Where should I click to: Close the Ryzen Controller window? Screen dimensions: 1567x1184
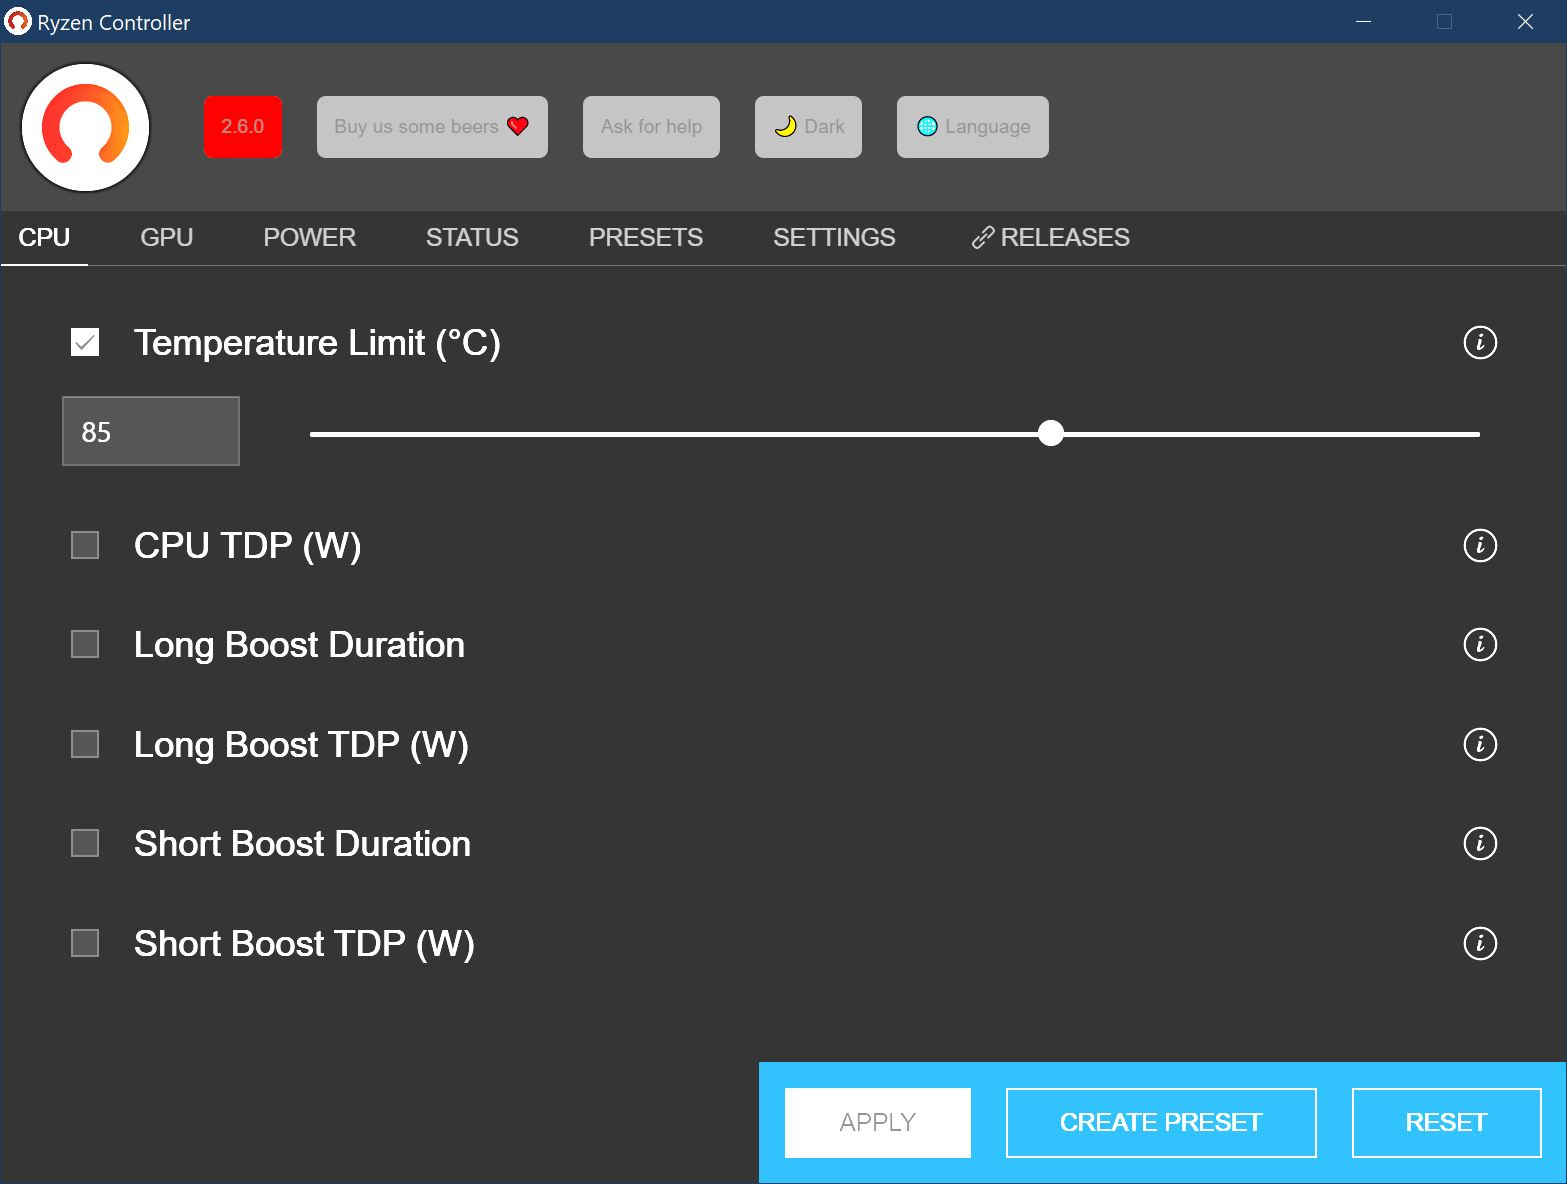coord(1525,21)
